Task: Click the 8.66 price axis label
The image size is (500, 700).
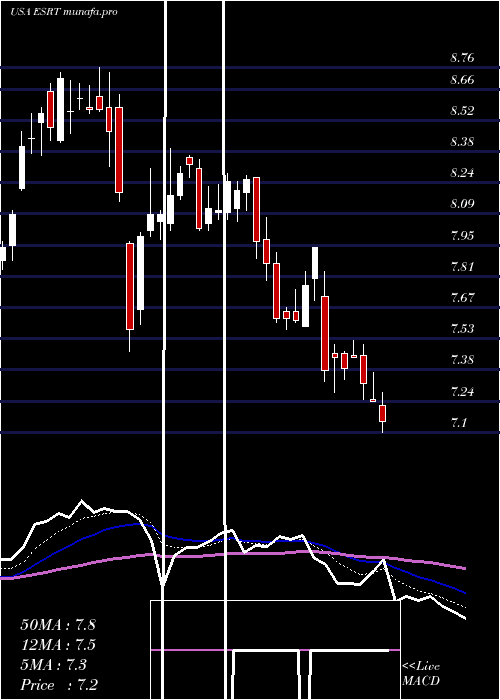Action: coord(462,80)
